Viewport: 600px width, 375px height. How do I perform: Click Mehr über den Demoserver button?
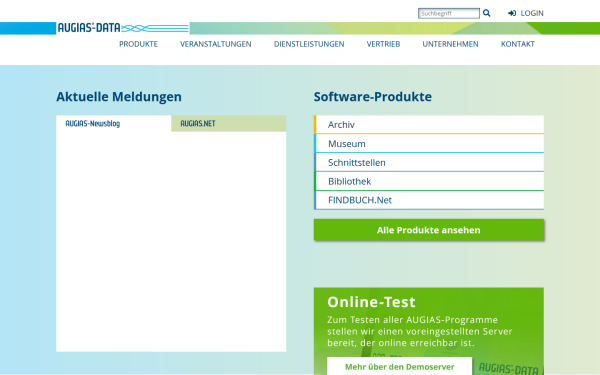pos(399,367)
